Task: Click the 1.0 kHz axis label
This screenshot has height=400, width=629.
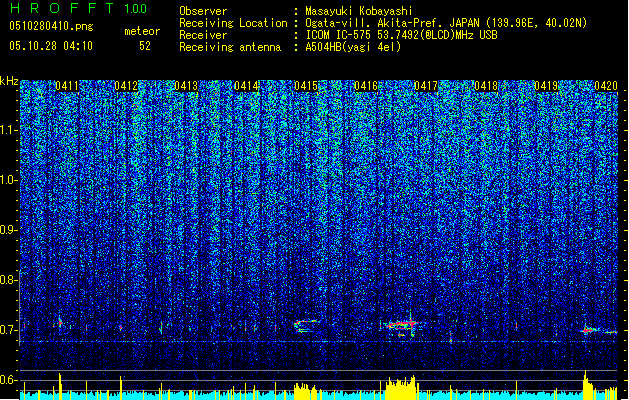Action: (x=9, y=180)
